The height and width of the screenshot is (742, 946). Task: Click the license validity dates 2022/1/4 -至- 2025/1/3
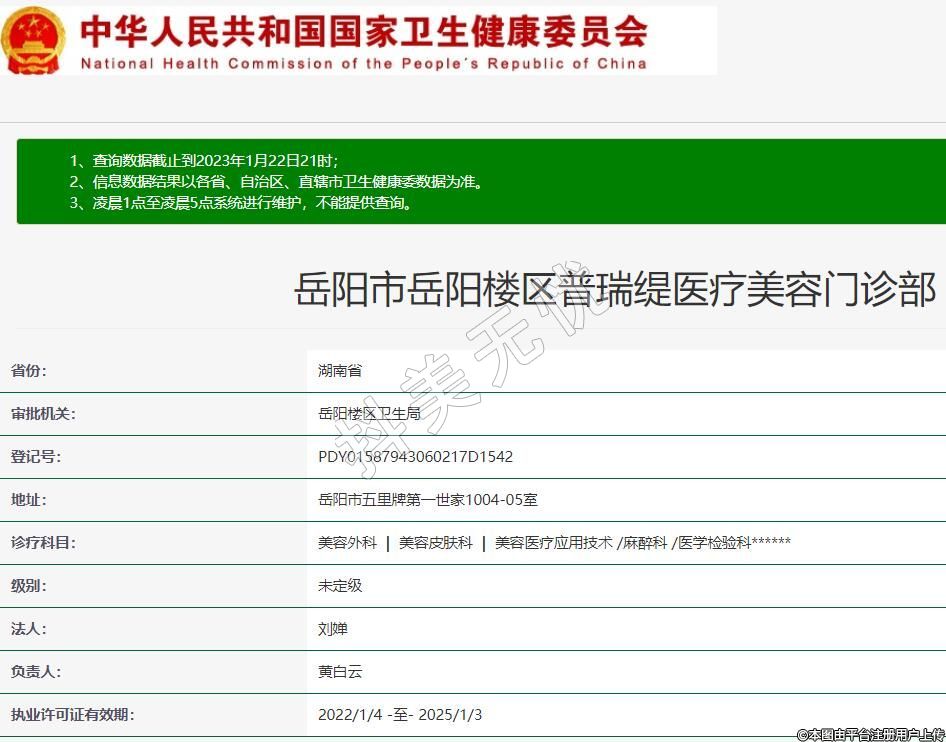tap(400, 715)
